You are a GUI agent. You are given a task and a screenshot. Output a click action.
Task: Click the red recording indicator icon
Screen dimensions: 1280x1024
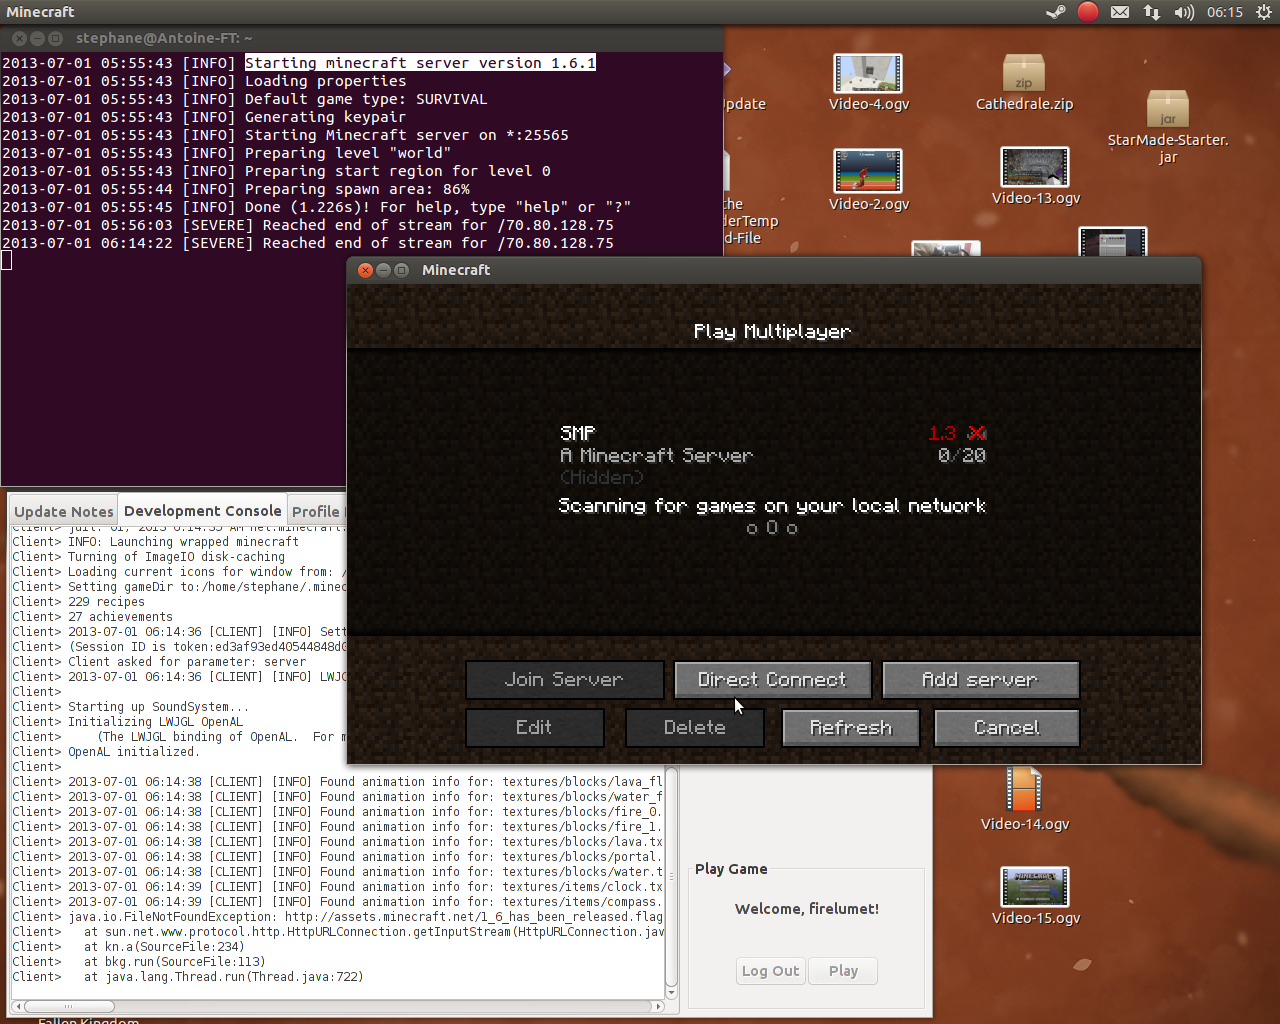click(x=1088, y=12)
